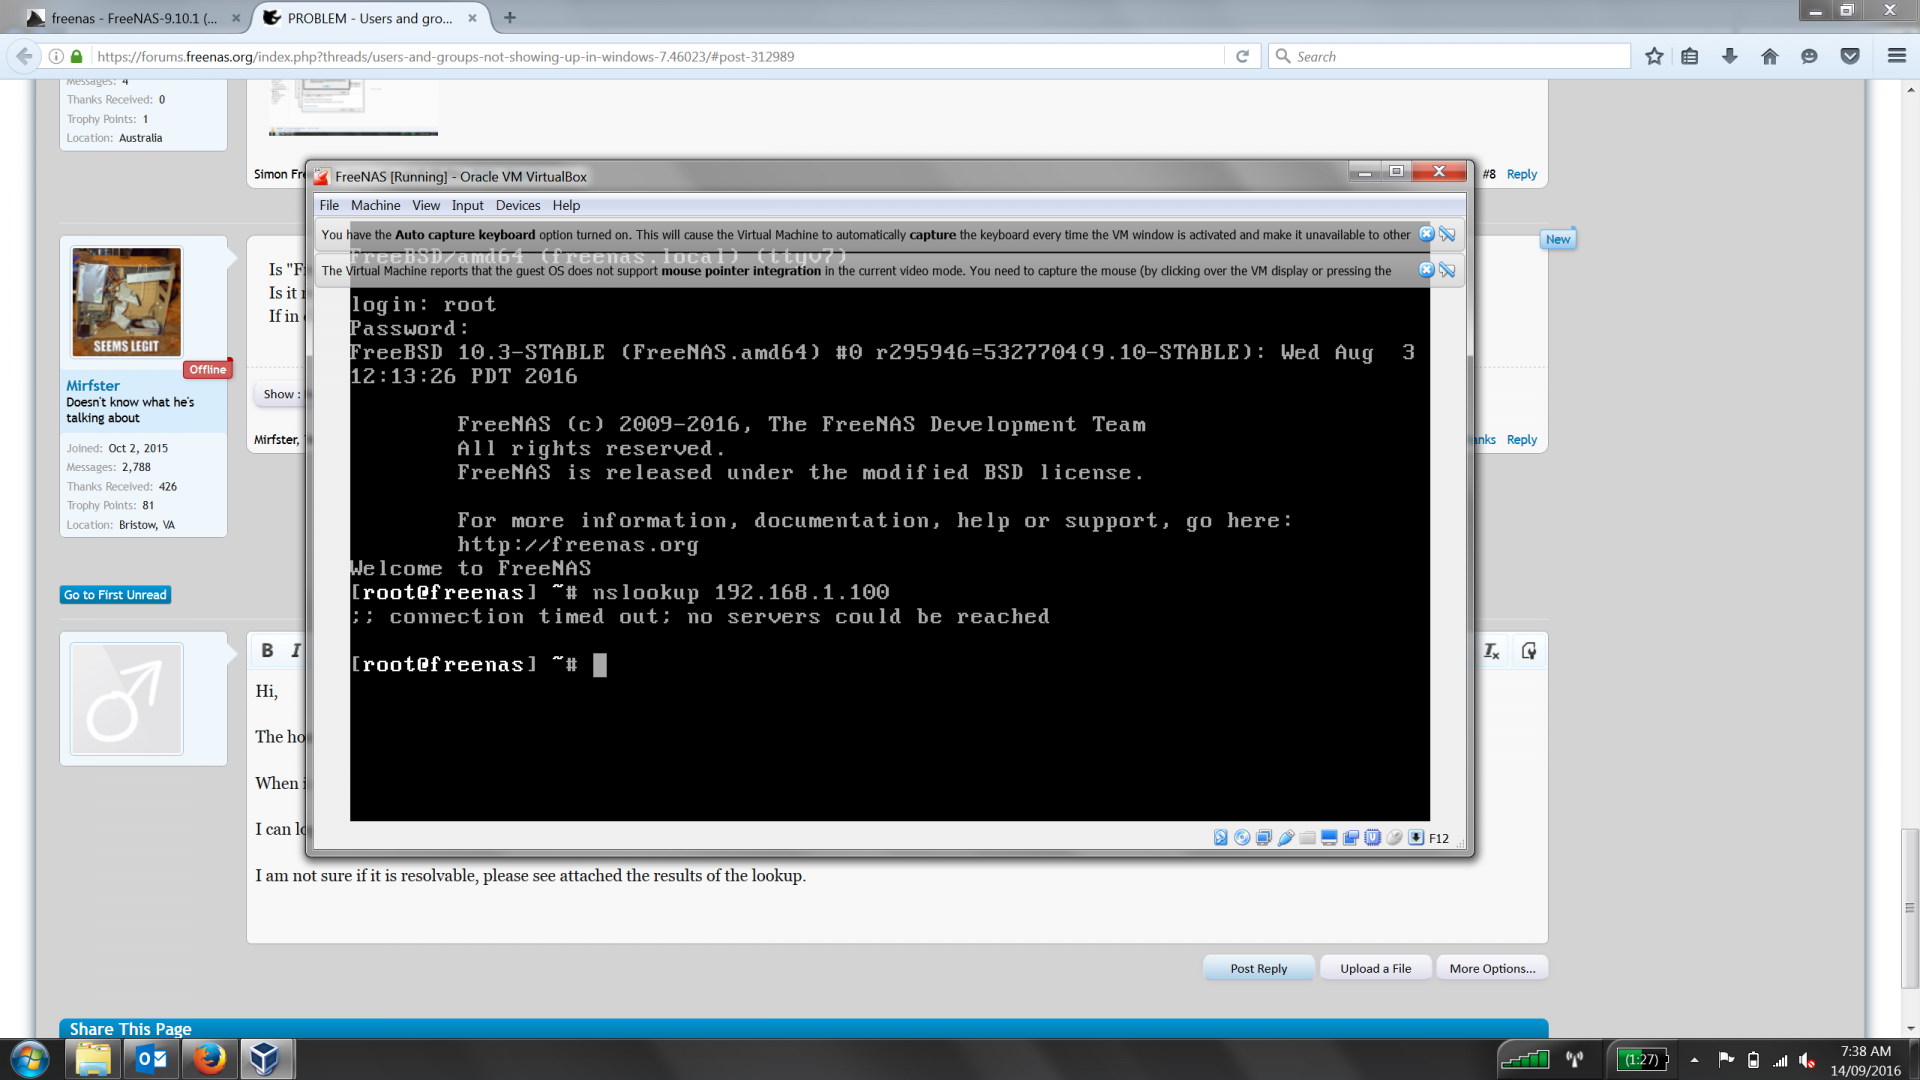This screenshot has width=1920, height=1080.
Task: Click the More Options... button
Action: click(1492, 968)
